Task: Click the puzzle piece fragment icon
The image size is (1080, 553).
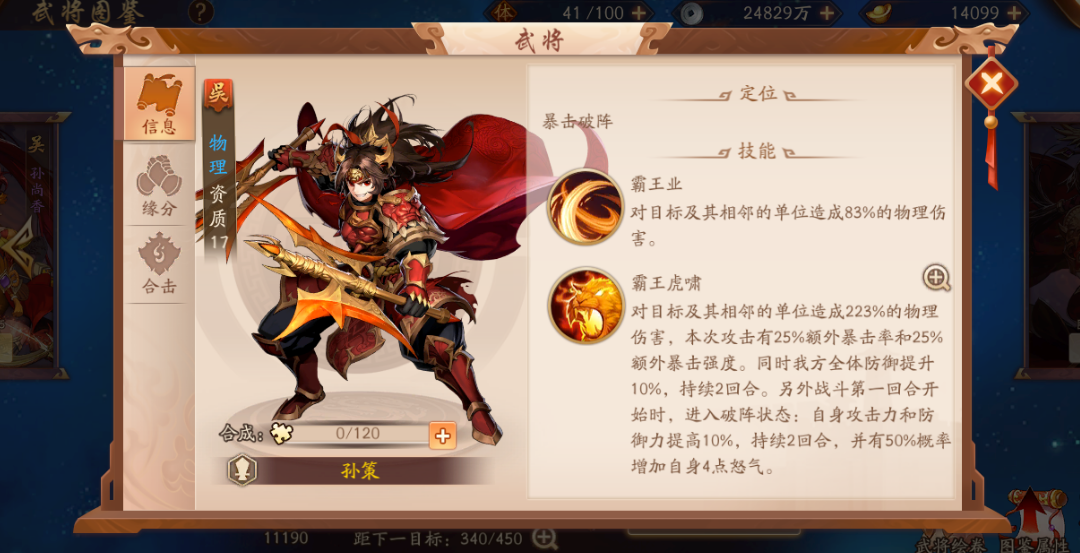Action: pyautogui.click(x=279, y=433)
